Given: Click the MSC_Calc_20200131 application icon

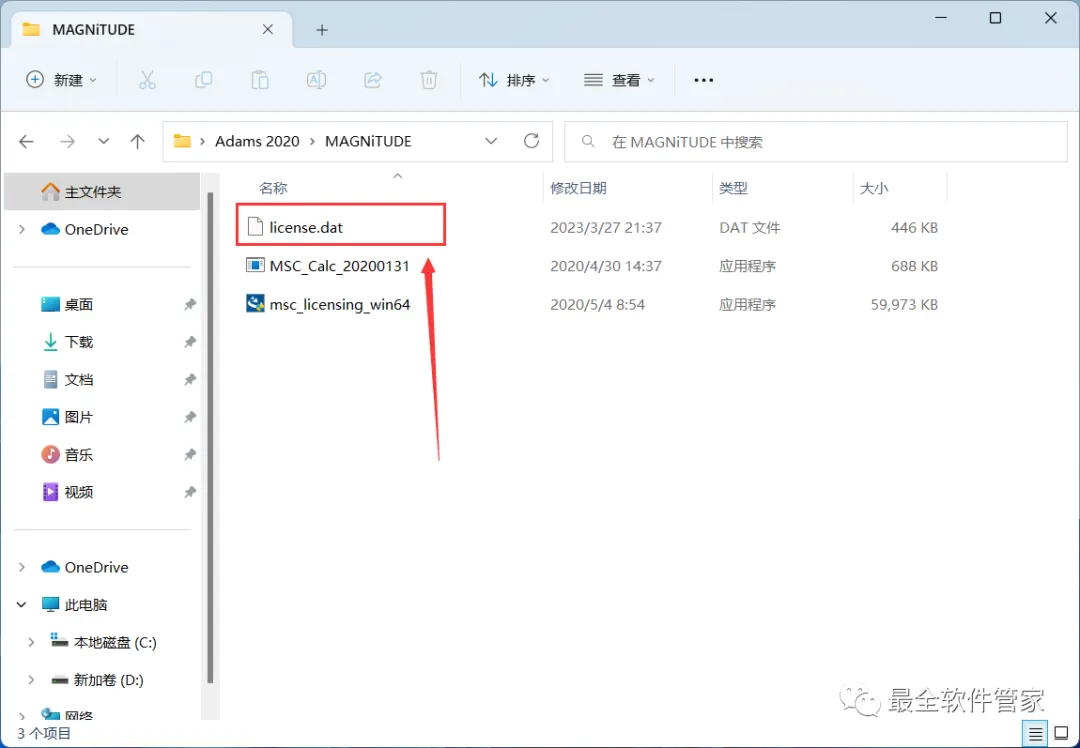Looking at the screenshot, I should click(255, 265).
